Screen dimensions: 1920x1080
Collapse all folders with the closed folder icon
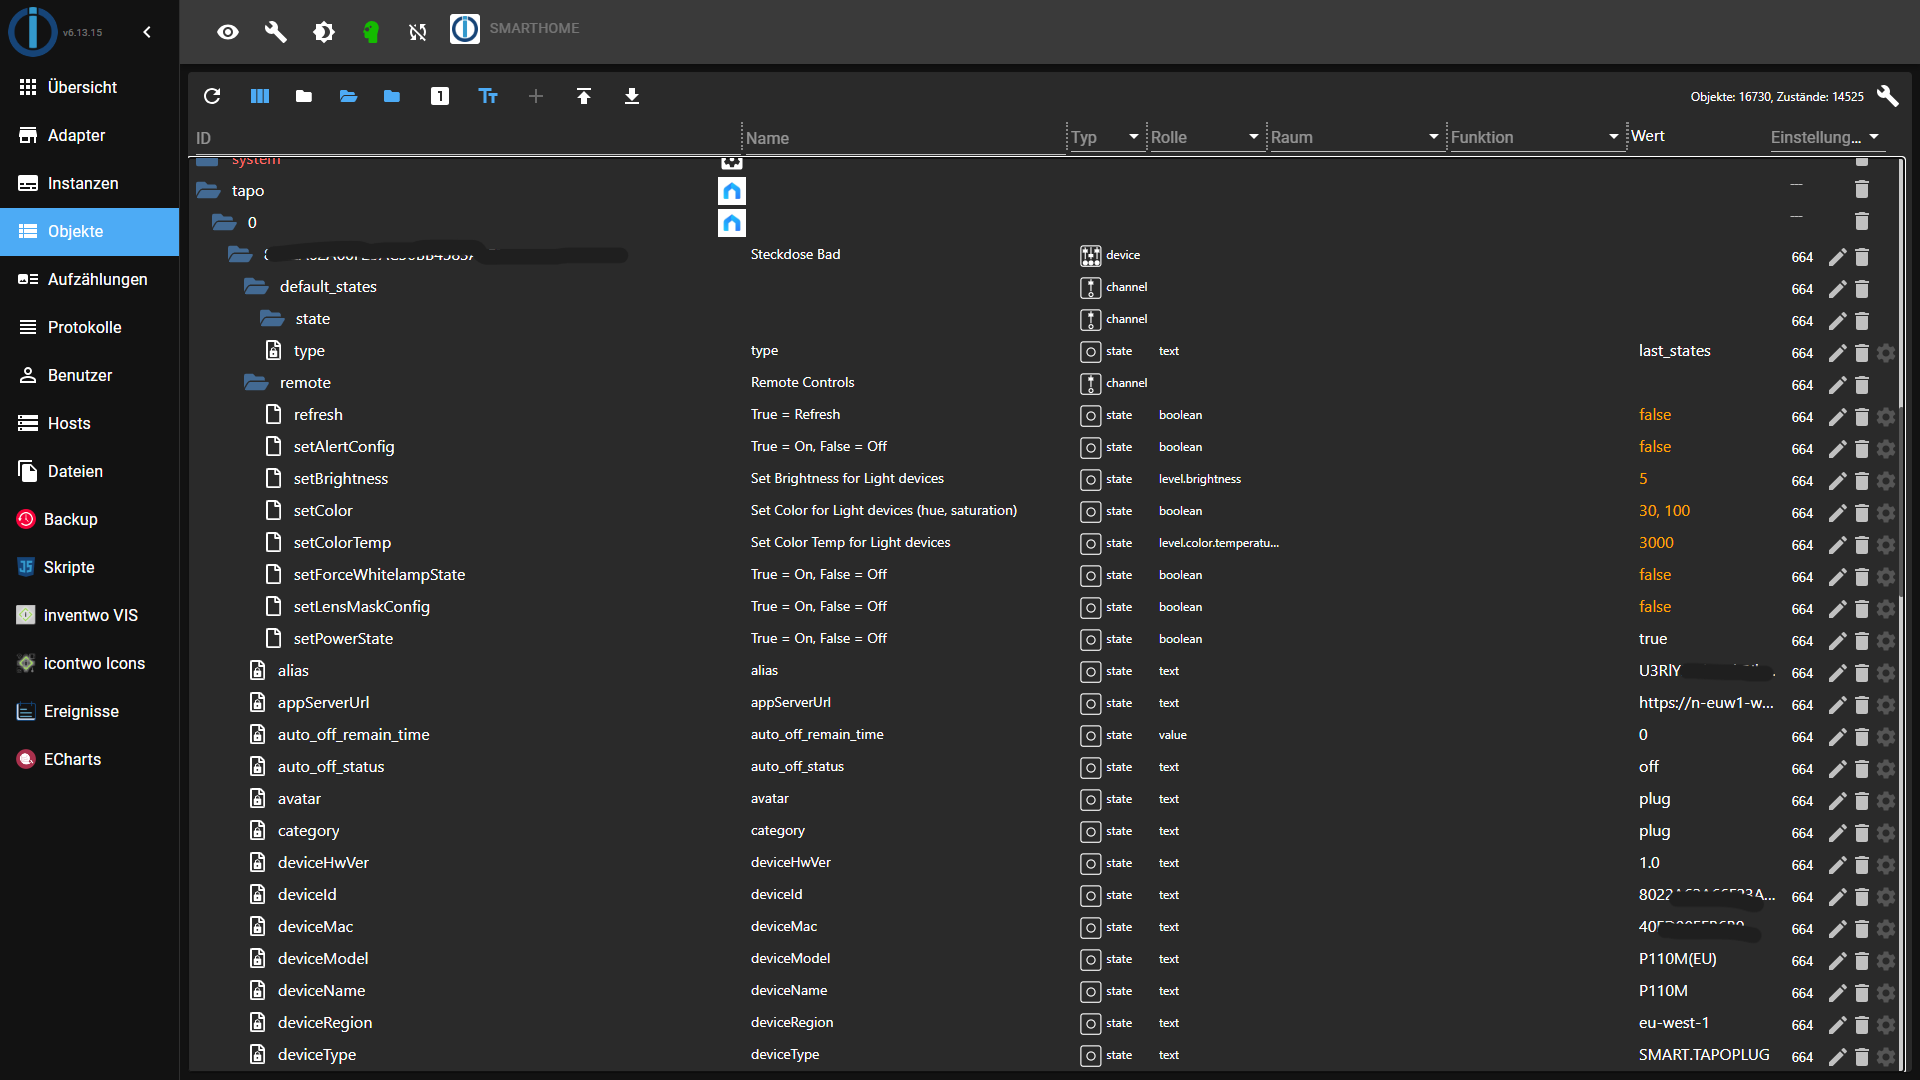(x=304, y=96)
